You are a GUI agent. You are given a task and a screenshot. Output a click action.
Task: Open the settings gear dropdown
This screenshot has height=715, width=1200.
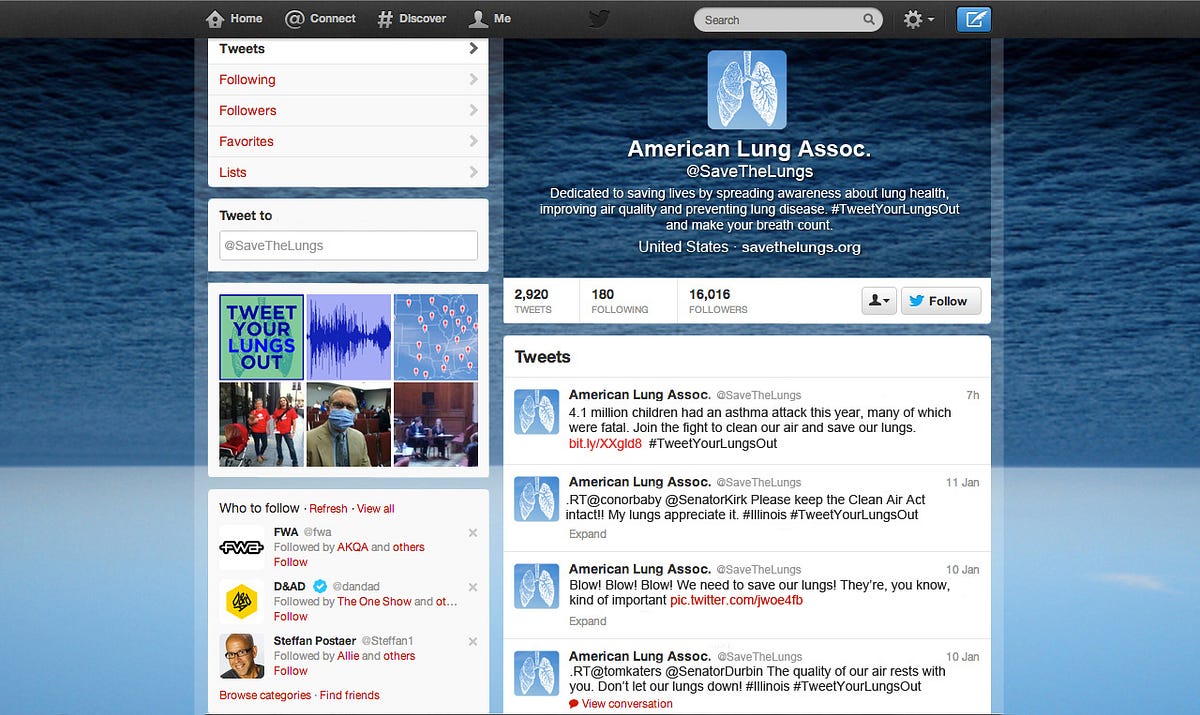(918, 19)
